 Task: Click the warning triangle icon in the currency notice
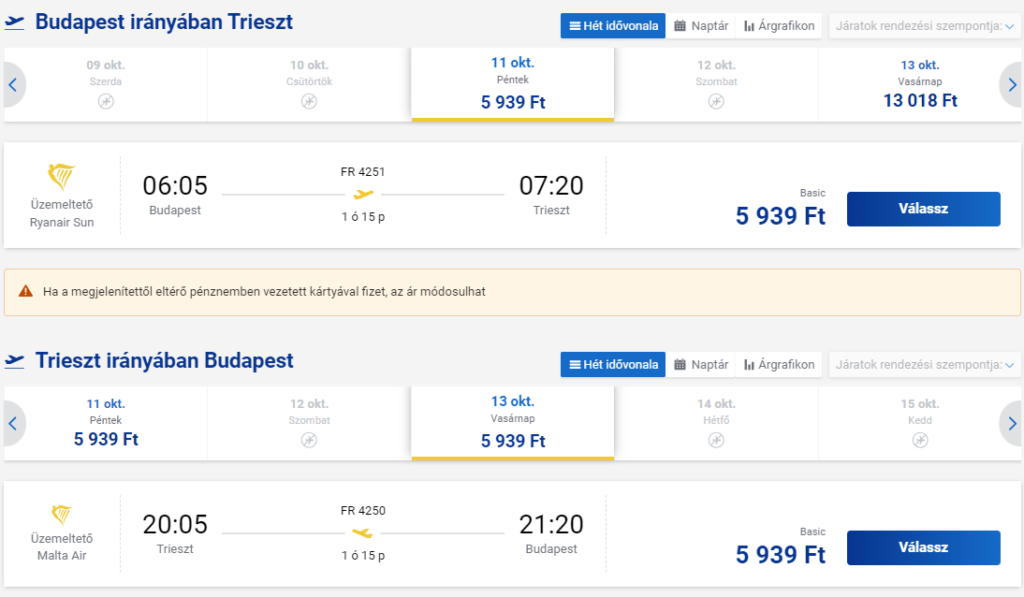25,291
